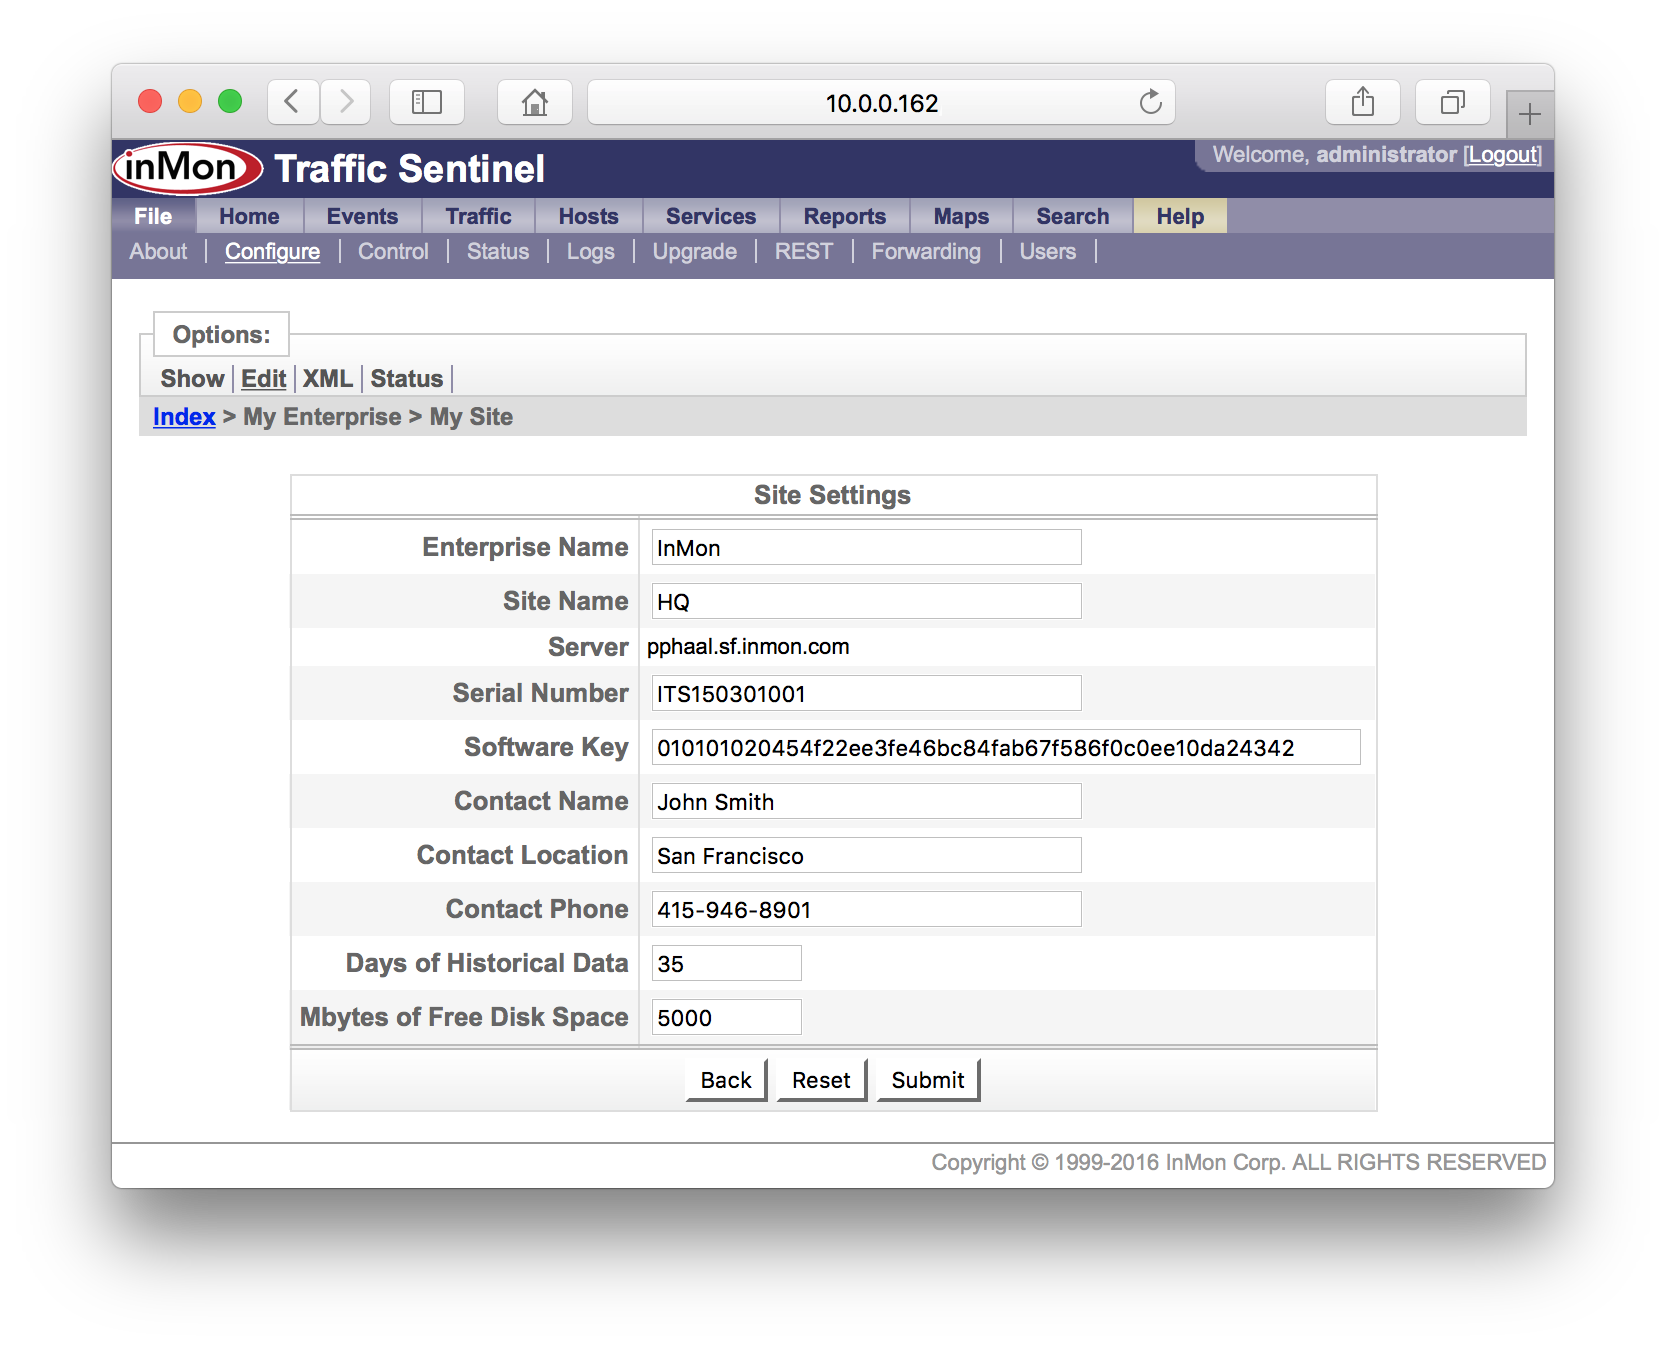Select the Users submenu item
This screenshot has width=1666, height=1348.
pos(1048,252)
